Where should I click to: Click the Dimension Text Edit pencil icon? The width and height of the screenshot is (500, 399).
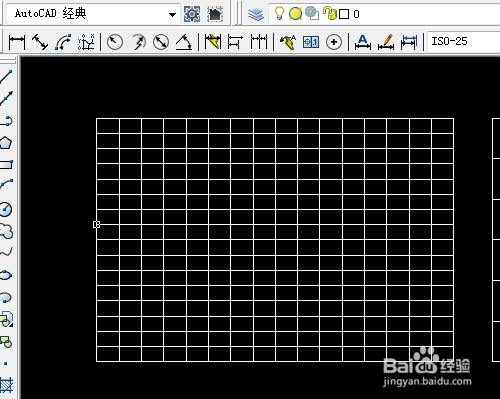point(386,42)
